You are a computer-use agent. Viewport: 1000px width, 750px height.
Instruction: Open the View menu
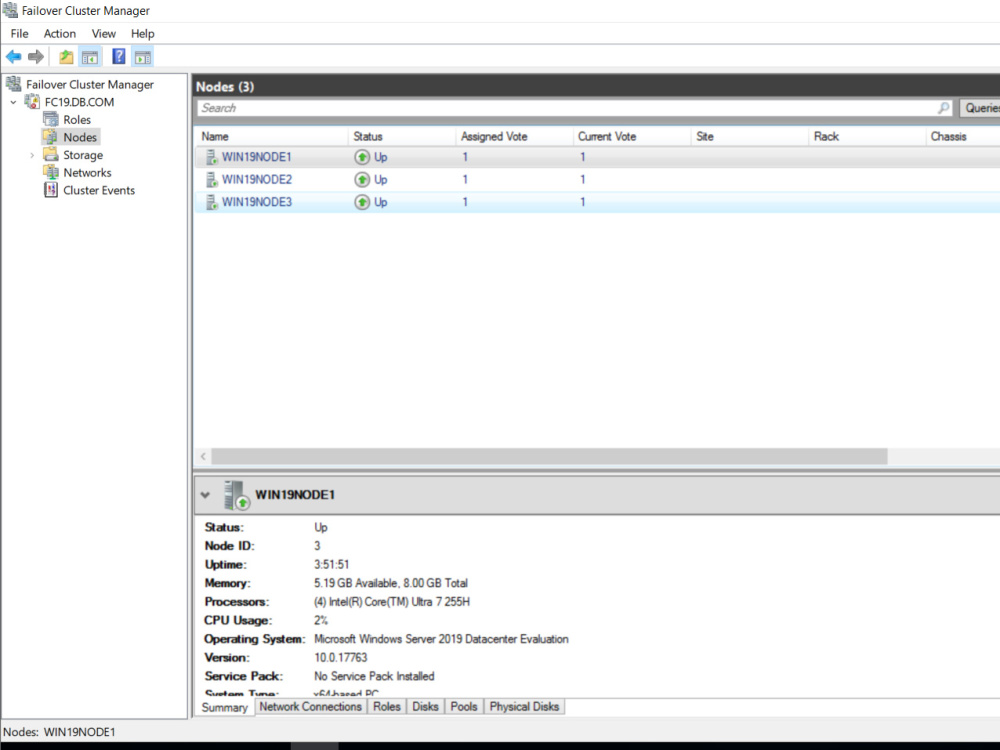click(103, 34)
